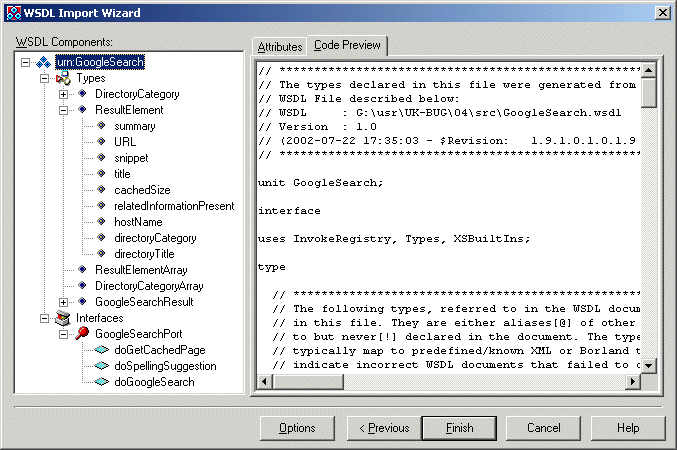The width and height of the screenshot is (677, 450).
Task: Click the ResultElementArray type icon
Action: [x=82, y=269]
